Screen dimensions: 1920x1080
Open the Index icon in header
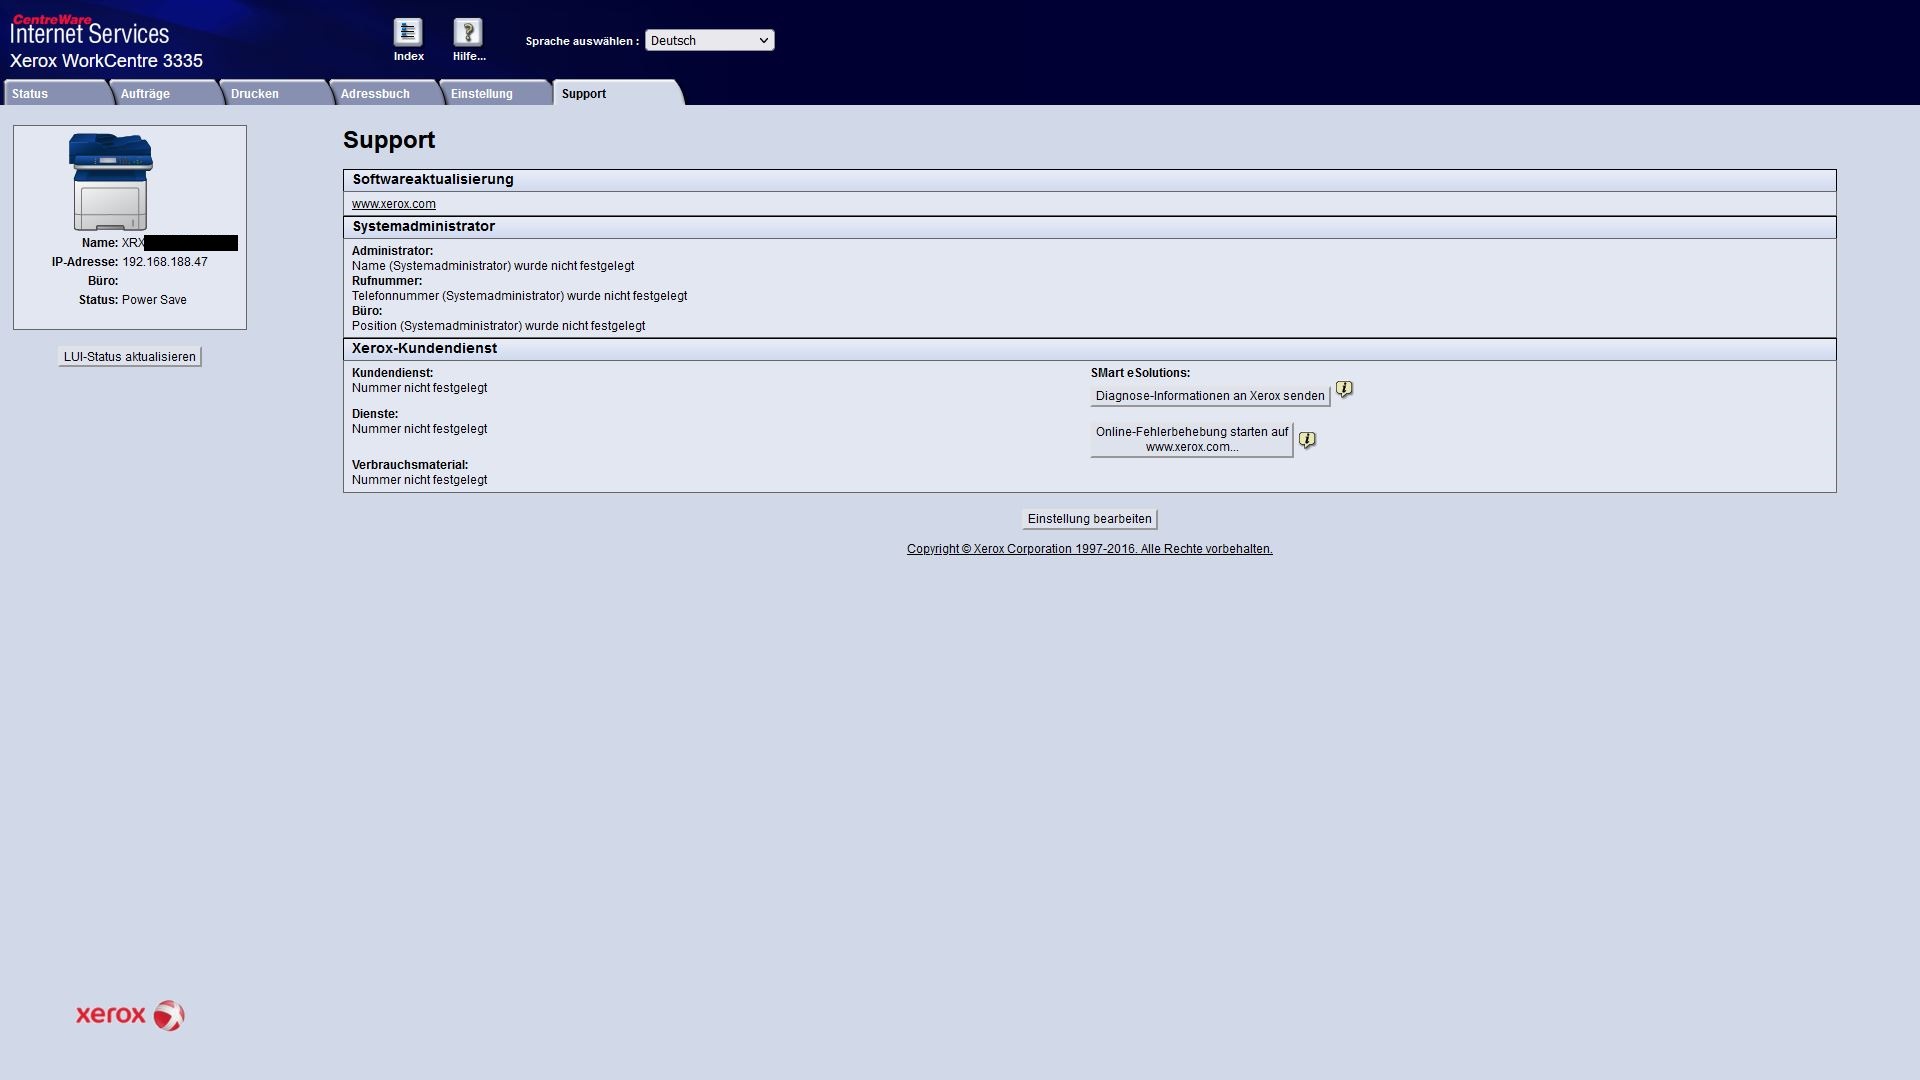[408, 33]
